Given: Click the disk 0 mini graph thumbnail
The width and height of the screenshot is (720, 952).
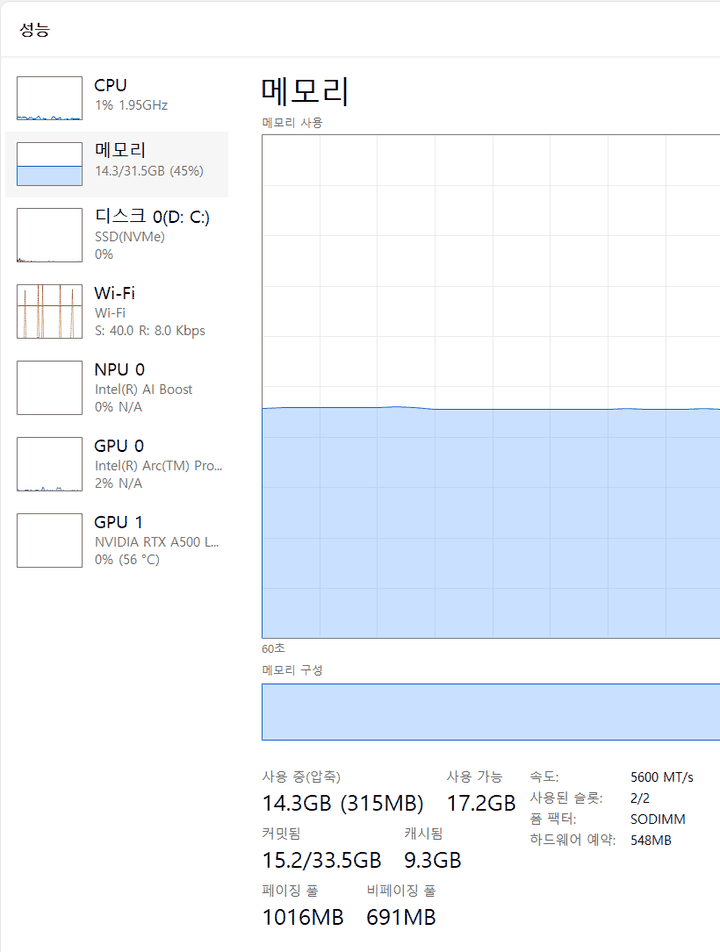Looking at the screenshot, I should (x=49, y=235).
